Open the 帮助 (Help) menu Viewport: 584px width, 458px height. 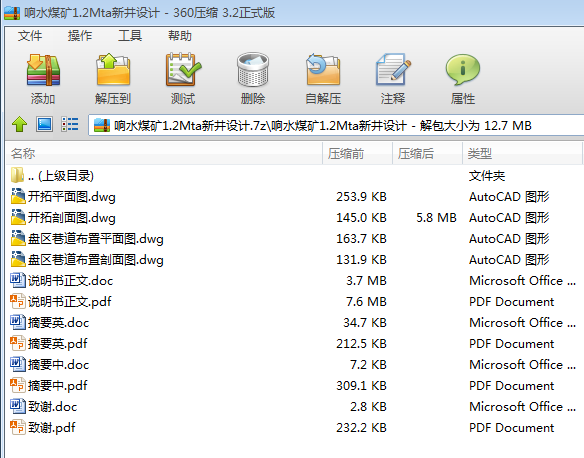[x=180, y=36]
